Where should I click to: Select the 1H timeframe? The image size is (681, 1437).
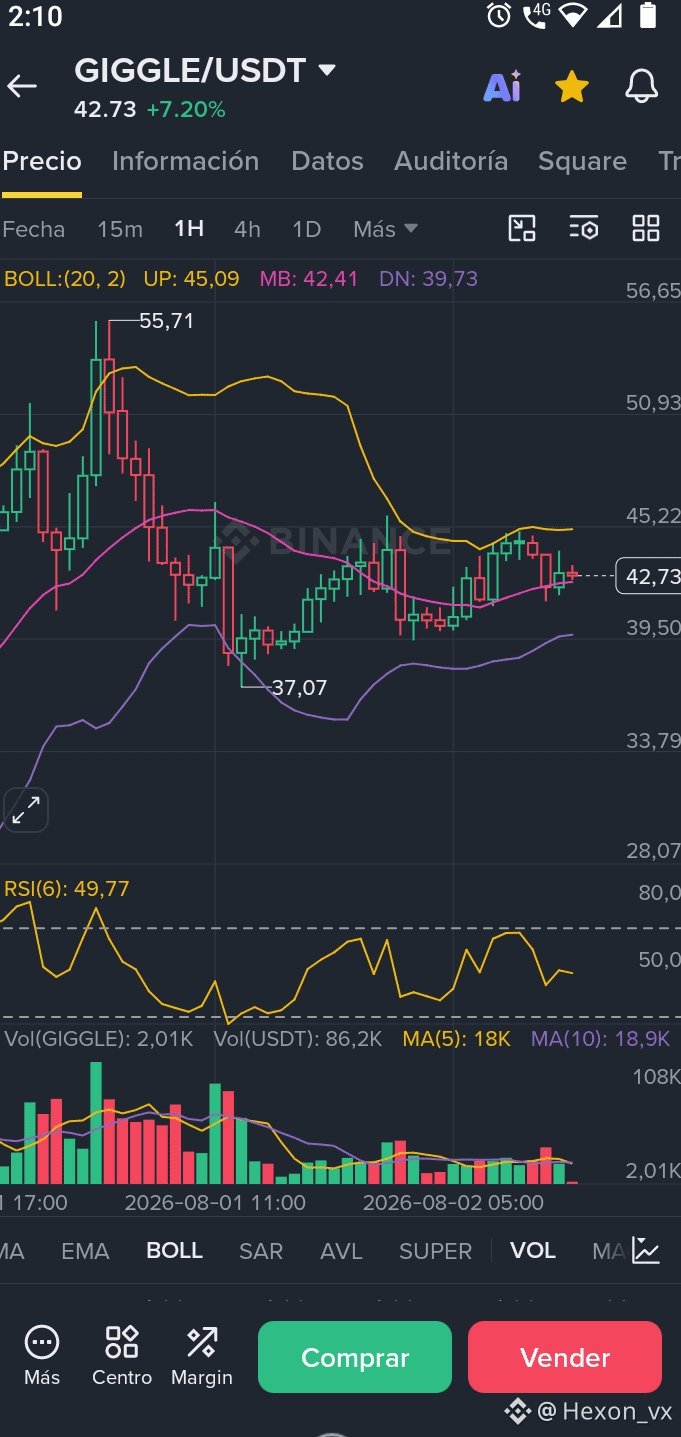189,229
